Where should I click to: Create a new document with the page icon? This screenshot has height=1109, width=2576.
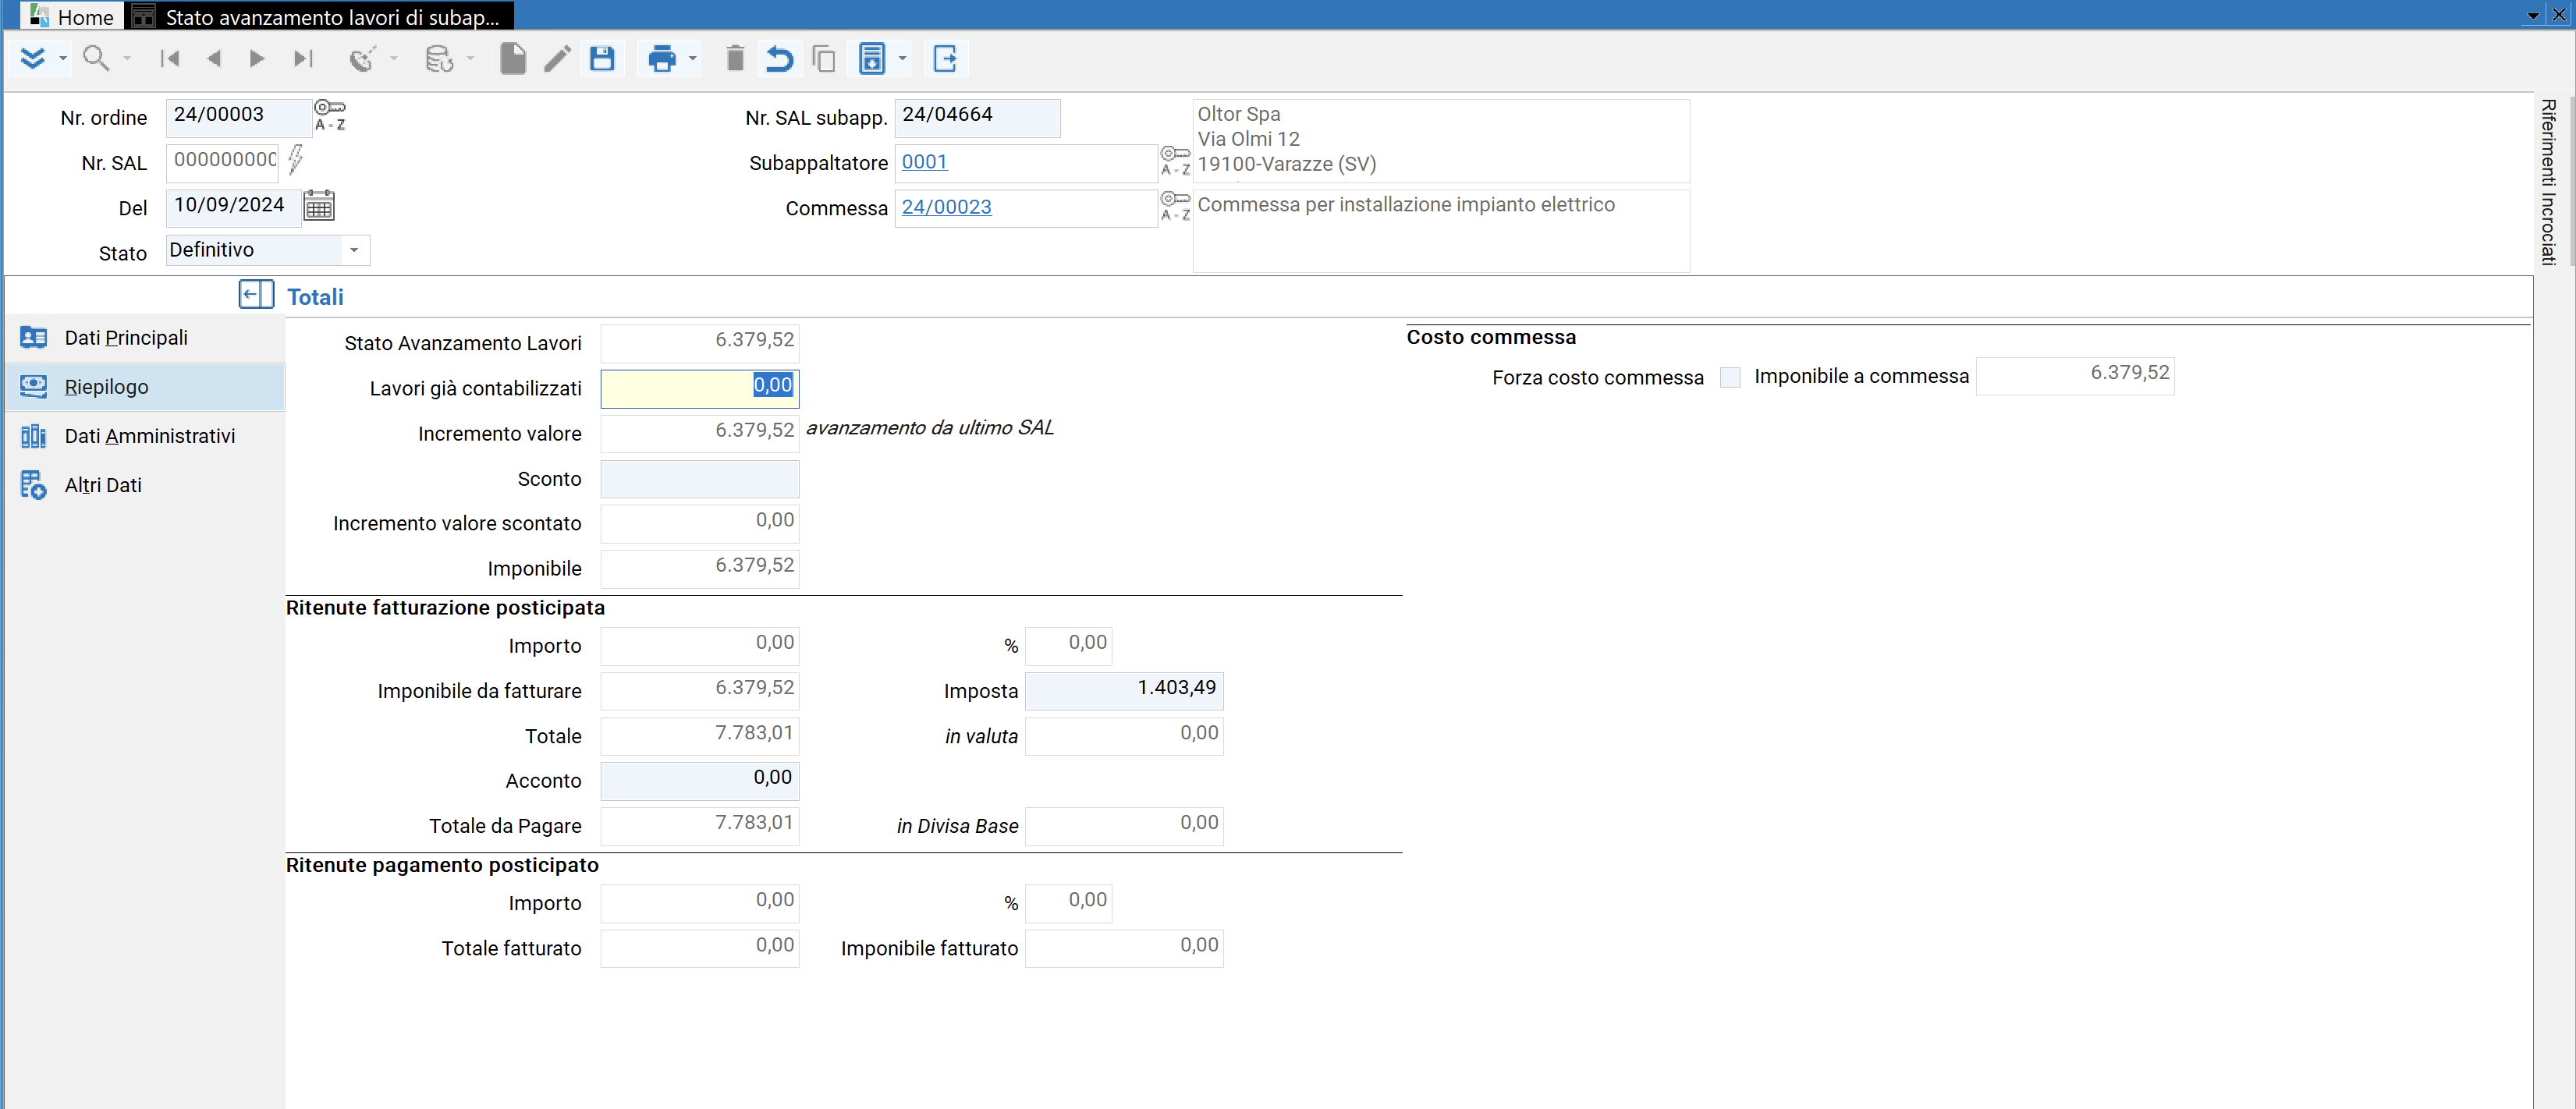pyautogui.click(x=513, y=59)
